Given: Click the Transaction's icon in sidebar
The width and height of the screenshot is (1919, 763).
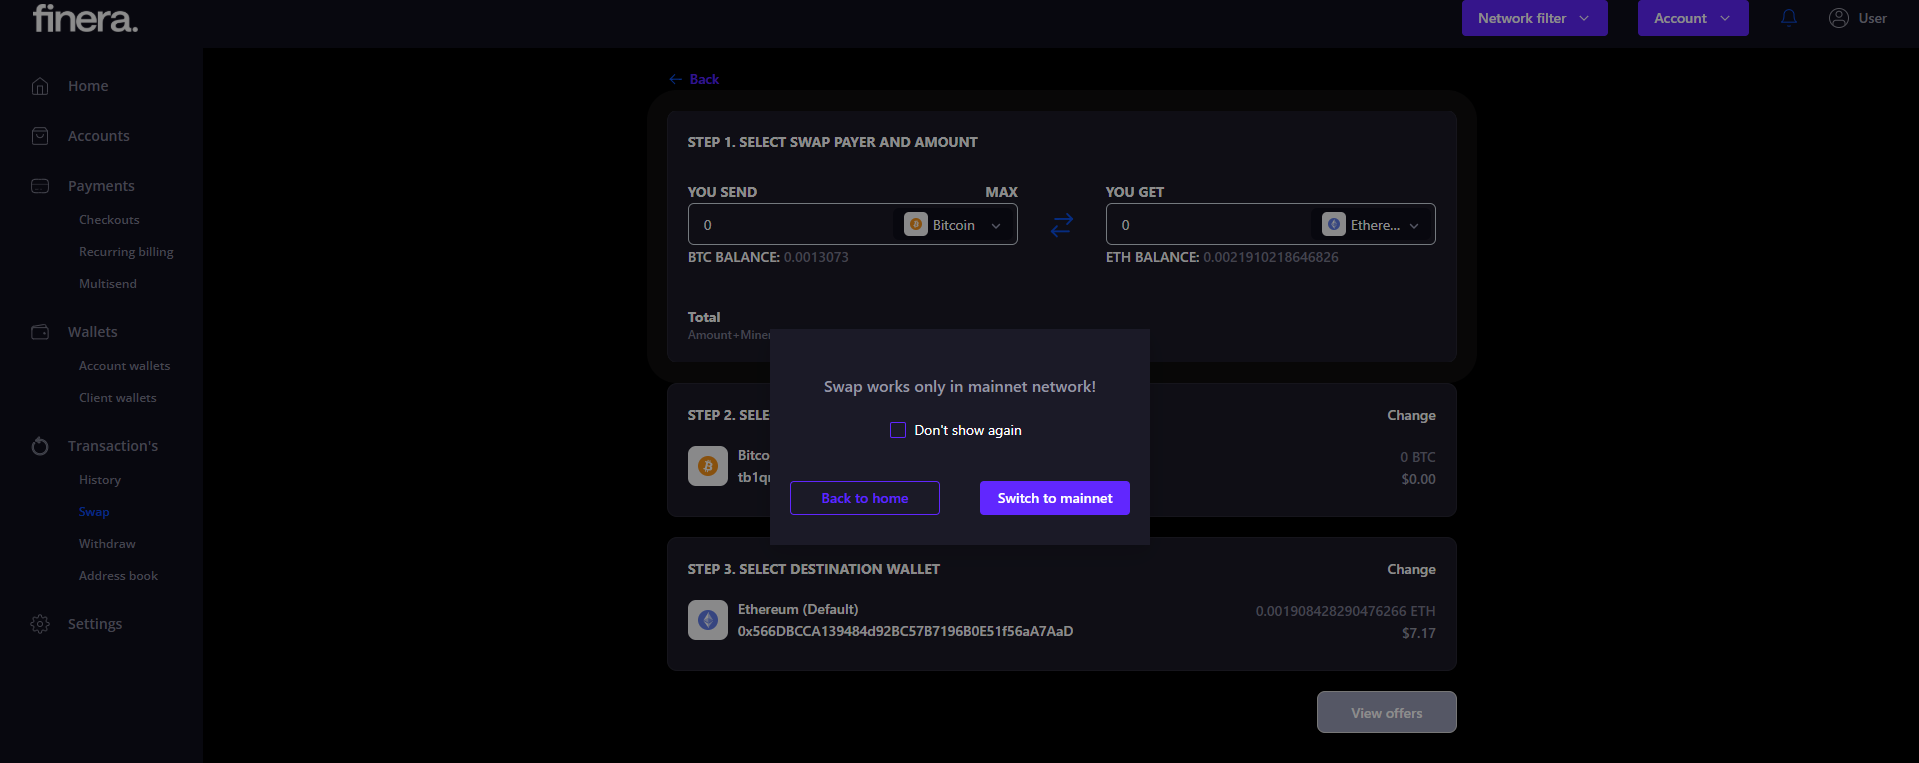Looking at the screenshot, I should pos(40,446).
